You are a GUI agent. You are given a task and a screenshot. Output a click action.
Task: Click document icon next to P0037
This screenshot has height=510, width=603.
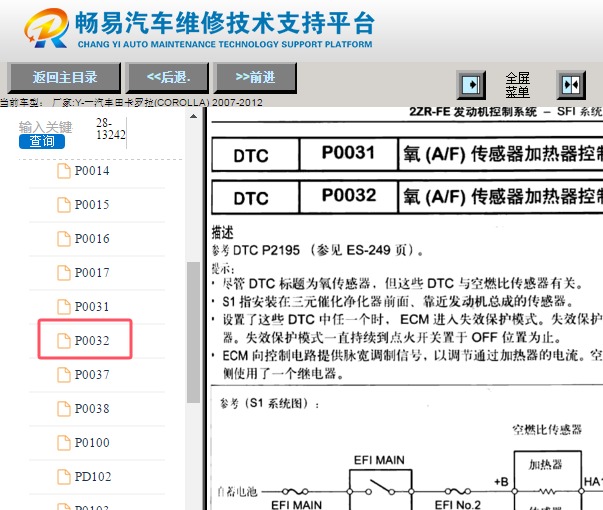tap(64, 374)
